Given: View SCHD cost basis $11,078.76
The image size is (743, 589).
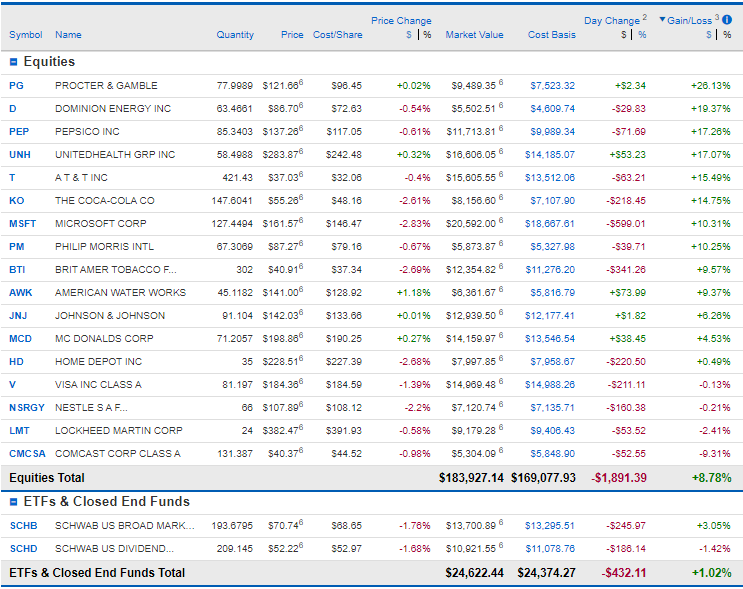Looking at the screenshot, I should [x=550, y=549].
